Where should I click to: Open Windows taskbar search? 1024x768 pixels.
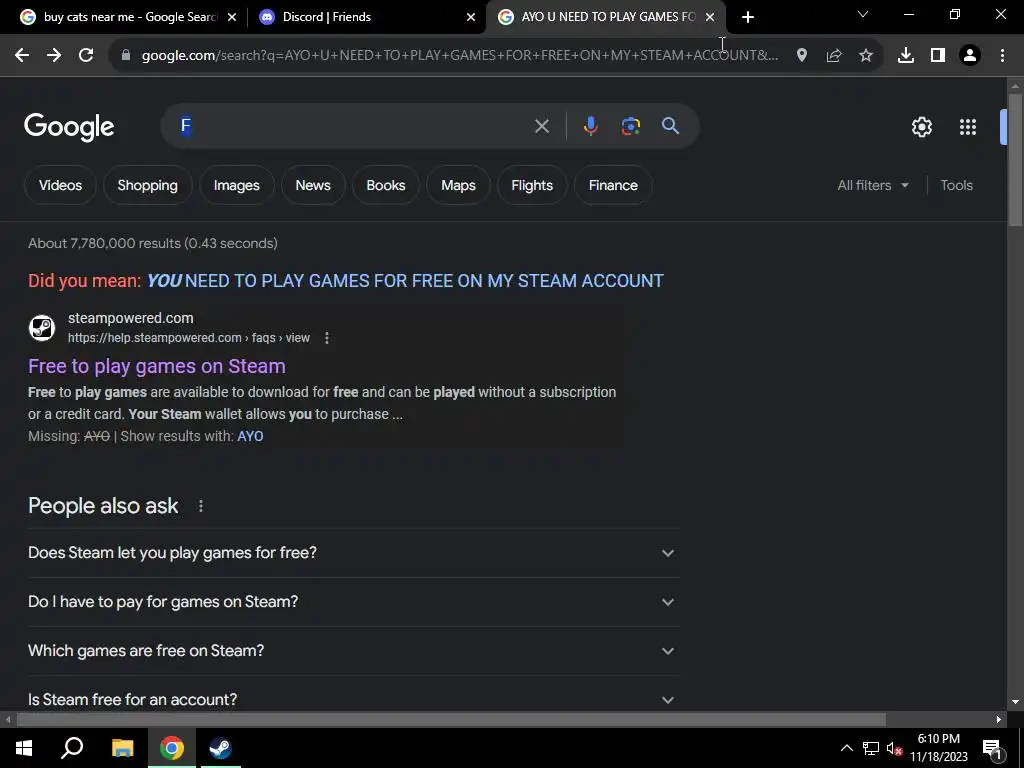[x=72, y=748]
